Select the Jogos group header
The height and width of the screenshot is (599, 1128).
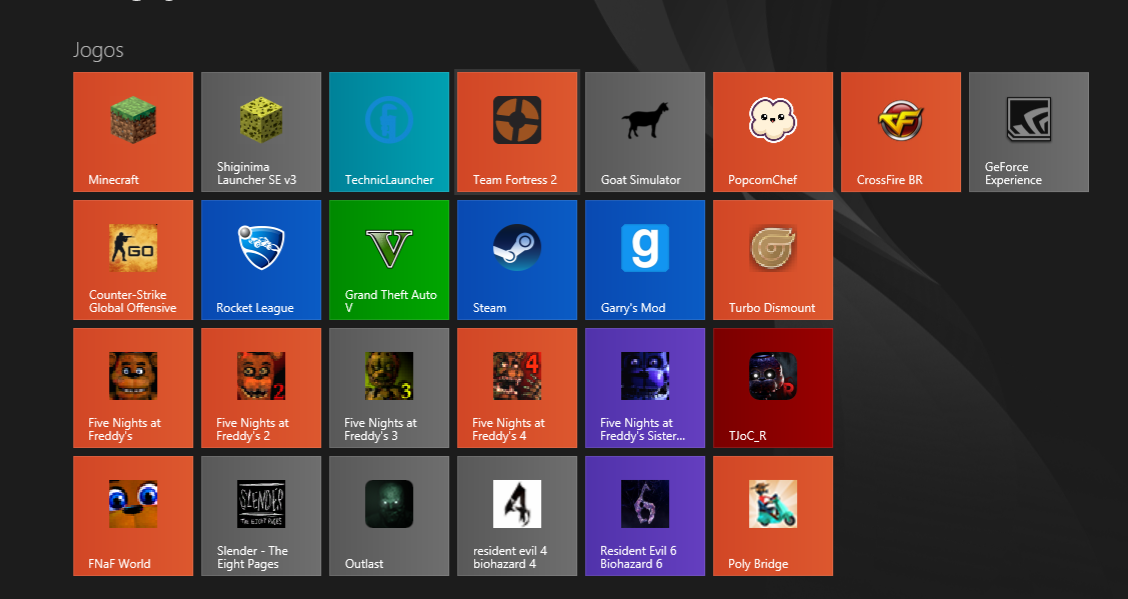point(99,50)
